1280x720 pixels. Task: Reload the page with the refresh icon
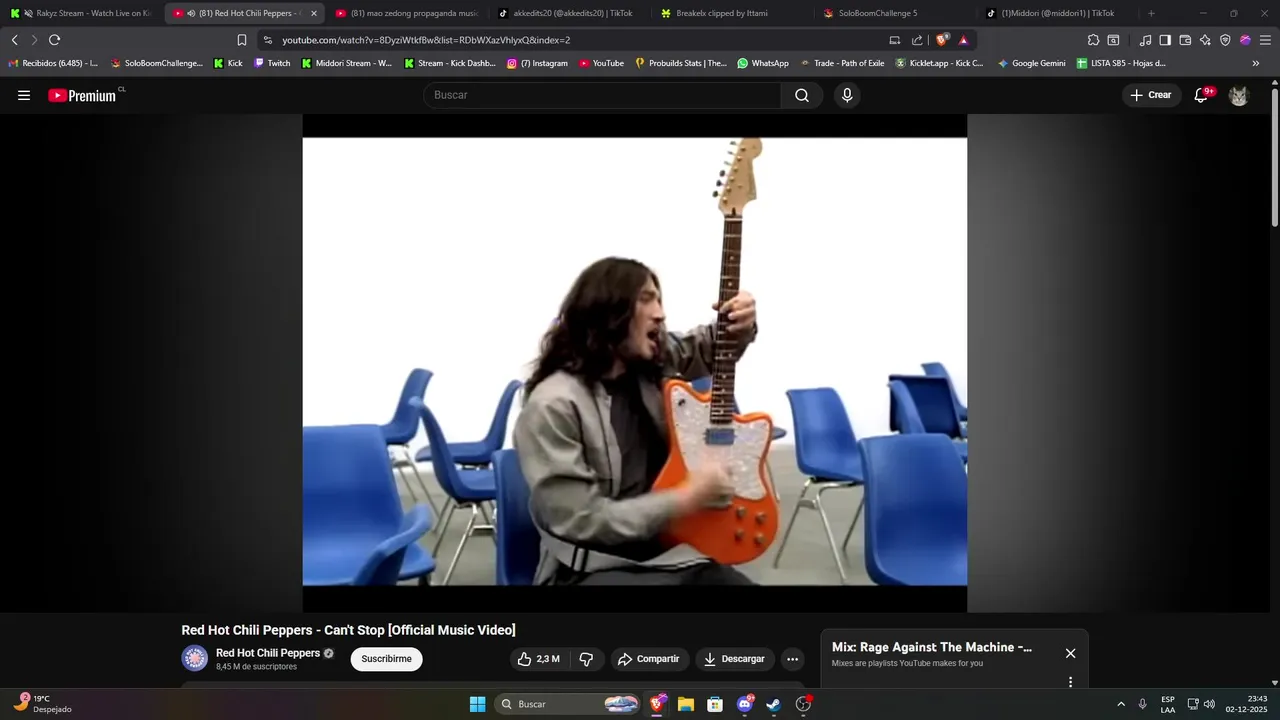(54, 40)
